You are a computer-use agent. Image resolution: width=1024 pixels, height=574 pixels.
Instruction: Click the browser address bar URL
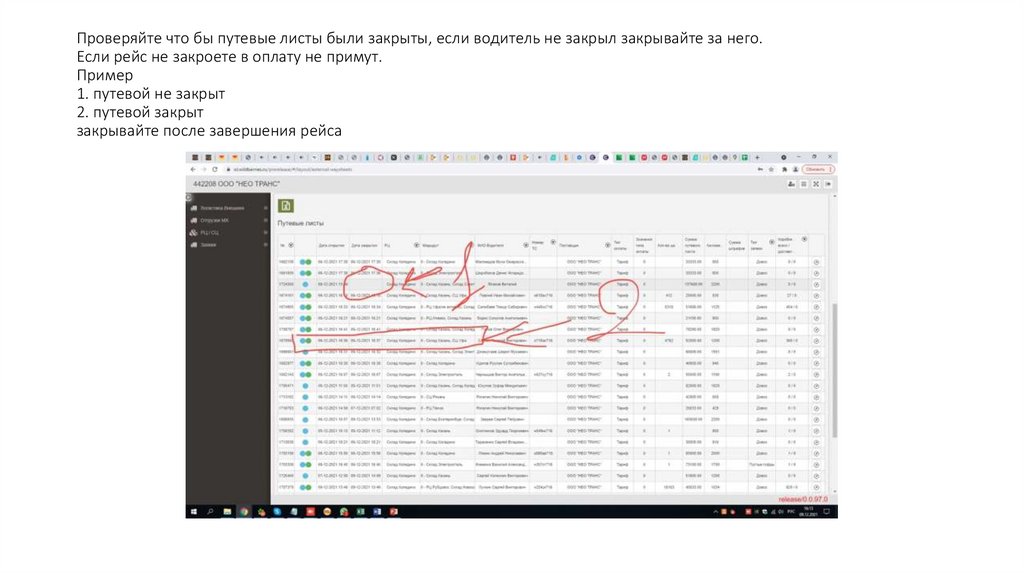click(x=293, y=169)
